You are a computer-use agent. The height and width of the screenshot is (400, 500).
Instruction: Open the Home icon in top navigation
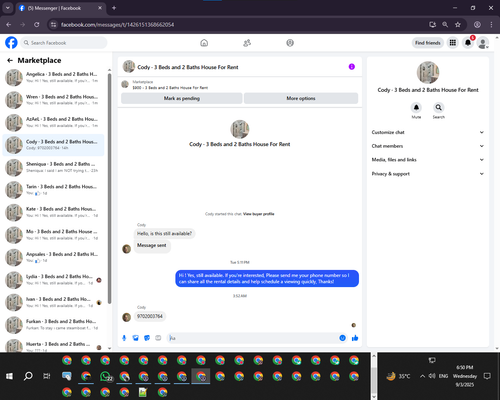click(204, 43)
